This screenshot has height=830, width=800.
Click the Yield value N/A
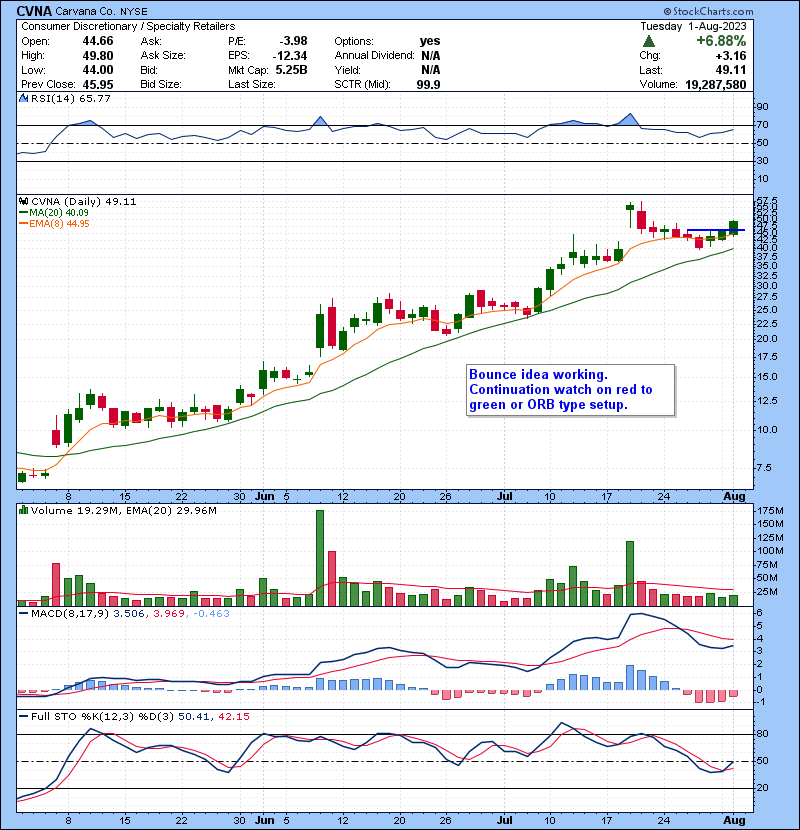coord(431,70)
